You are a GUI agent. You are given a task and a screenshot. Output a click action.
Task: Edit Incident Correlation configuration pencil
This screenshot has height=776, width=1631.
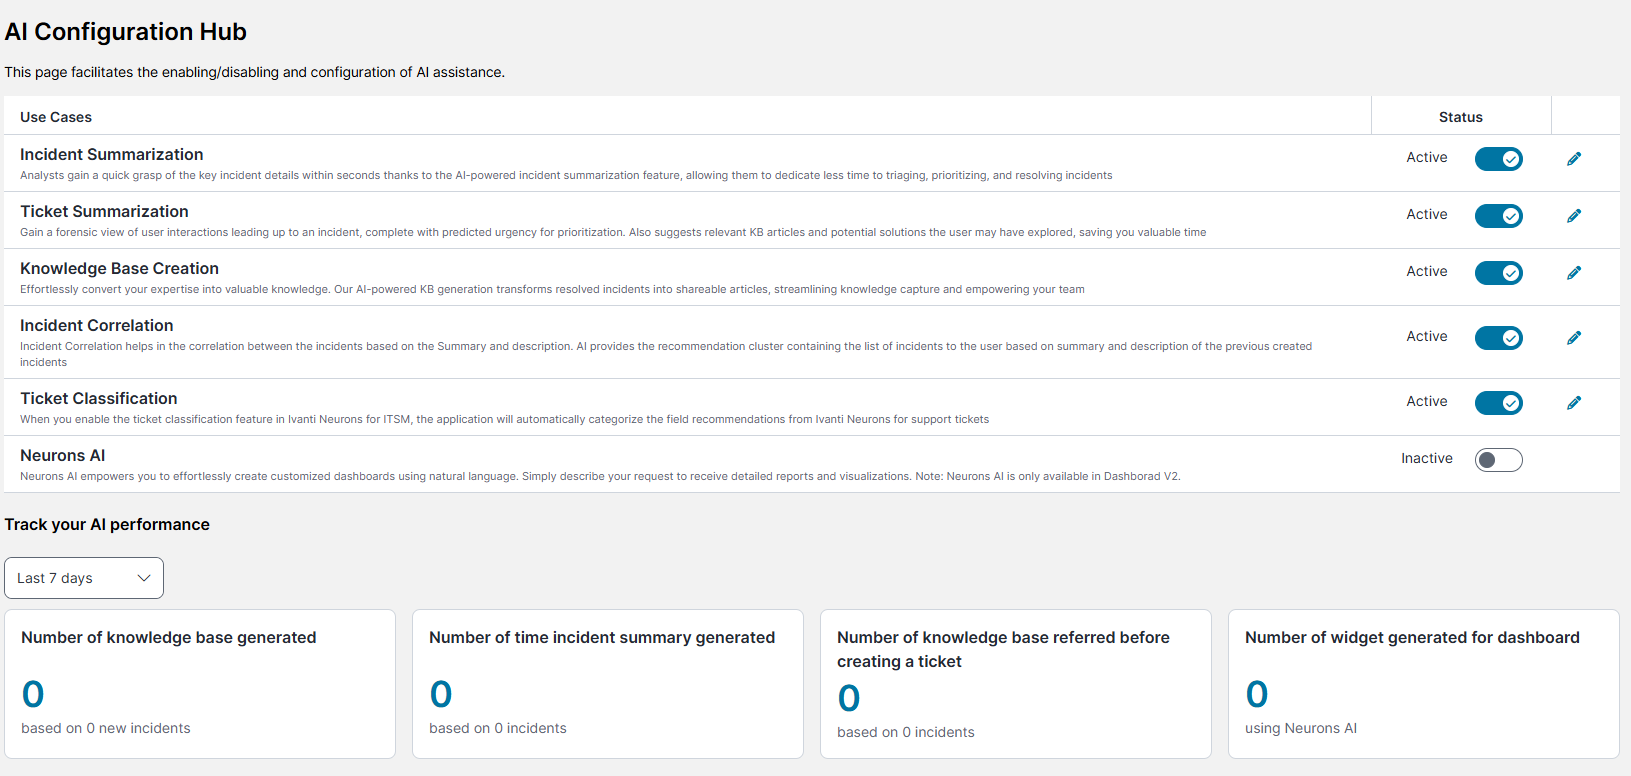[1574, 338]
